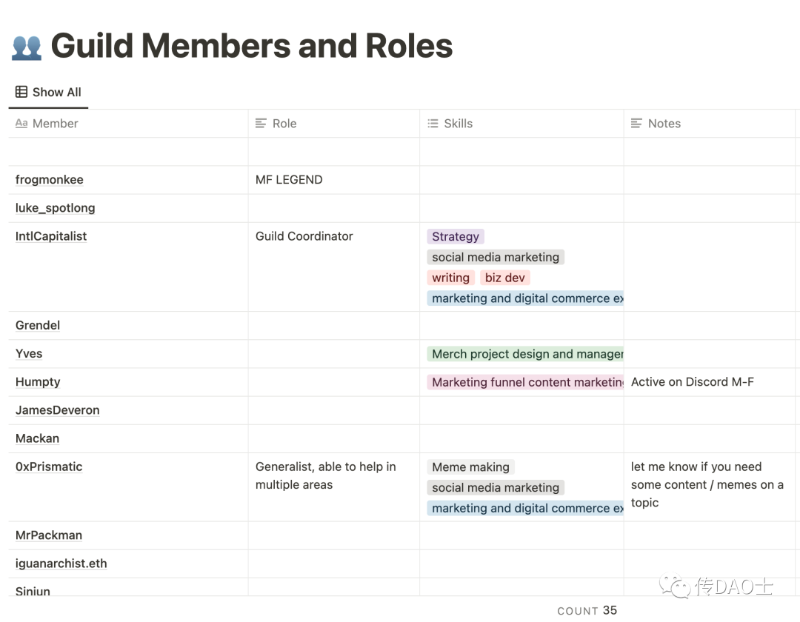Open the Skills column header menu
Screen dimensions: 800x622
[x=458, y=124]
